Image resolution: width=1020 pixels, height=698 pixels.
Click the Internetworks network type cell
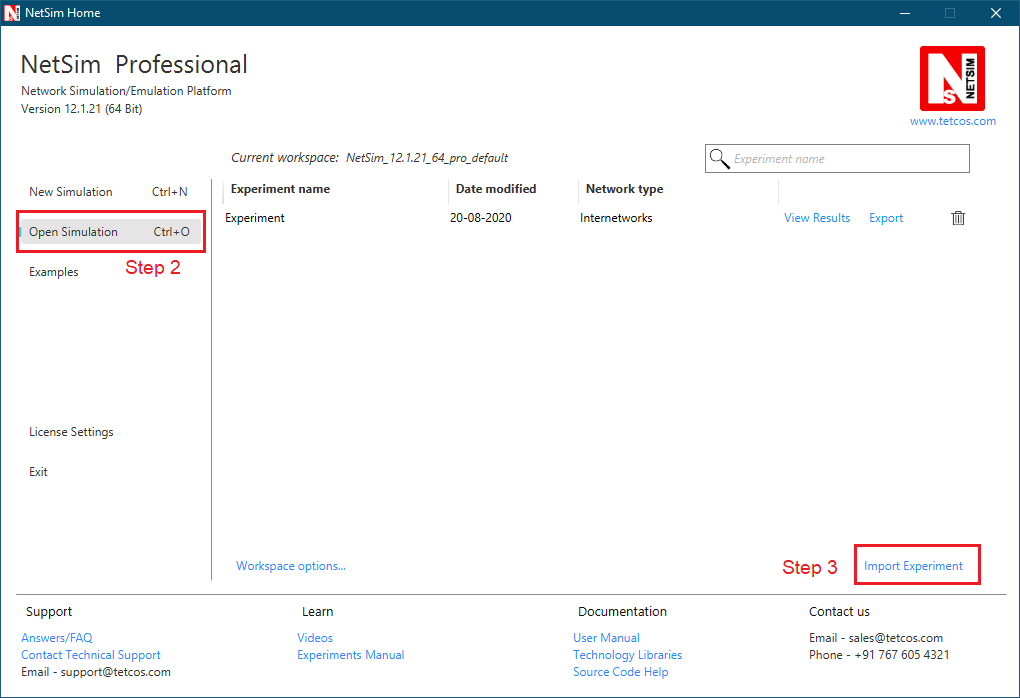616,218
